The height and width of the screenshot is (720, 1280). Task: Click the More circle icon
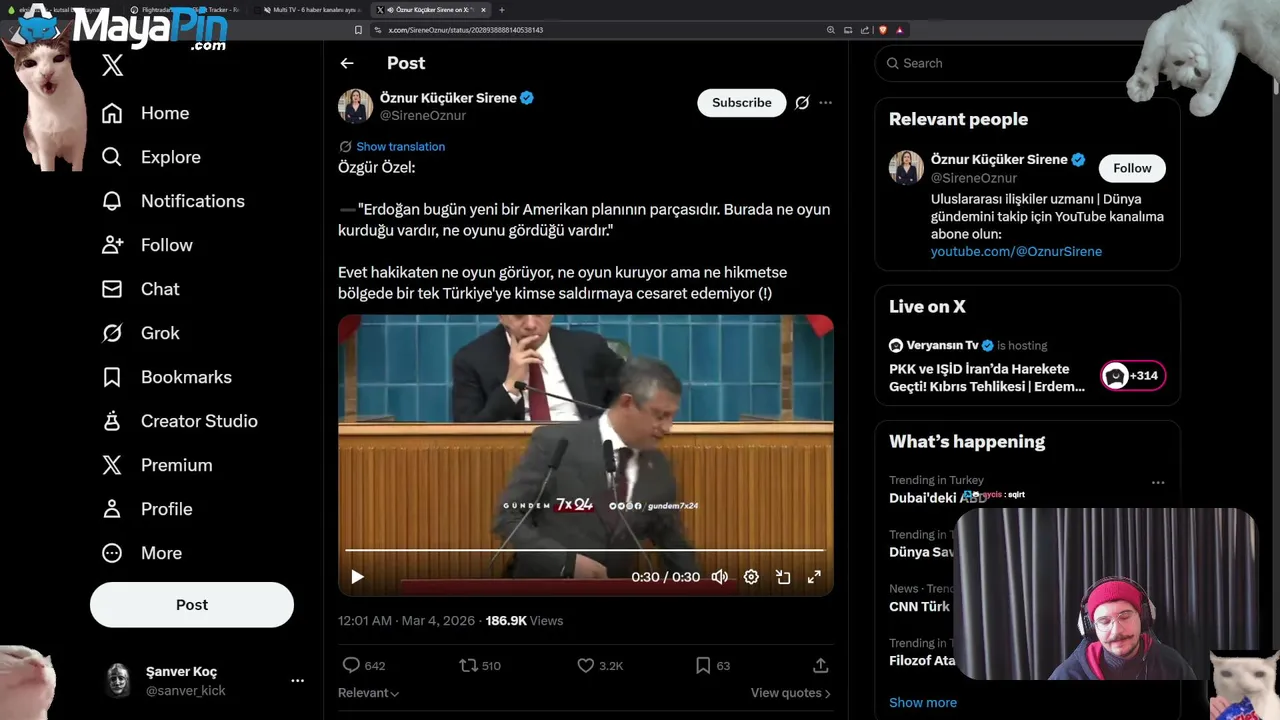112,553
